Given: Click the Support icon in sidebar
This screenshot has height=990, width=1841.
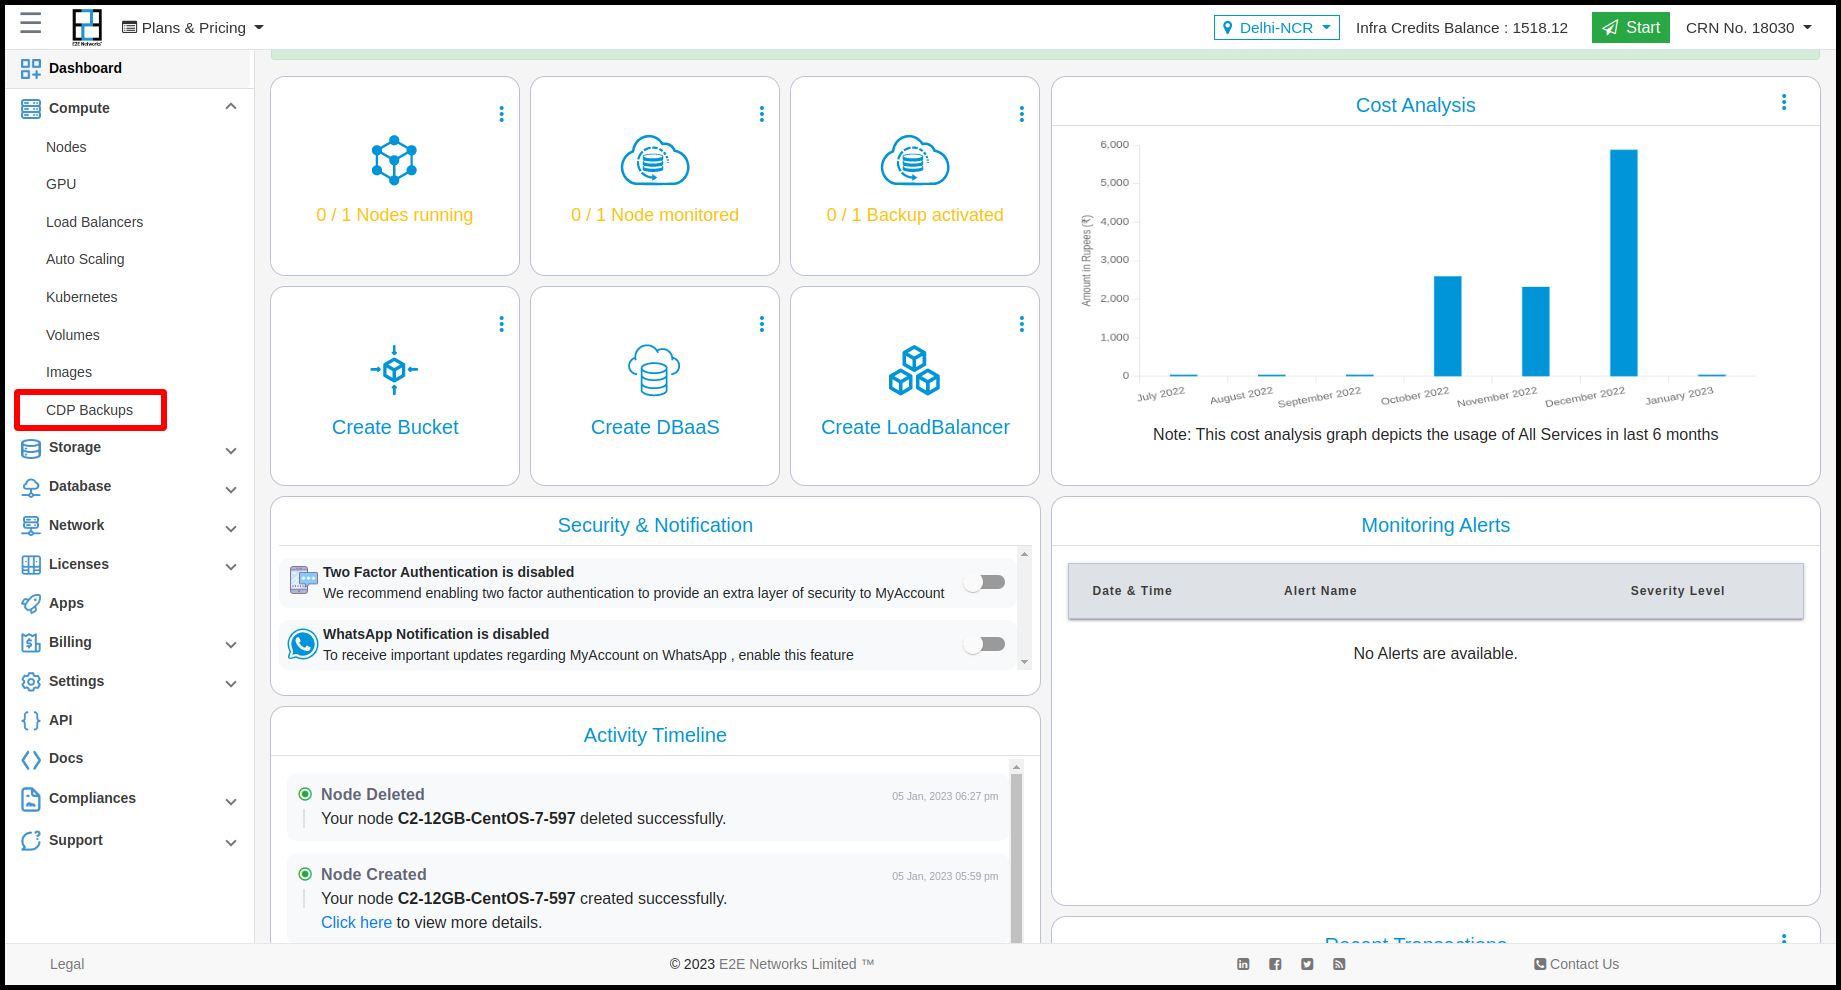Looking at the screenshot, I should pyautogui.click(x=31, y=841).
